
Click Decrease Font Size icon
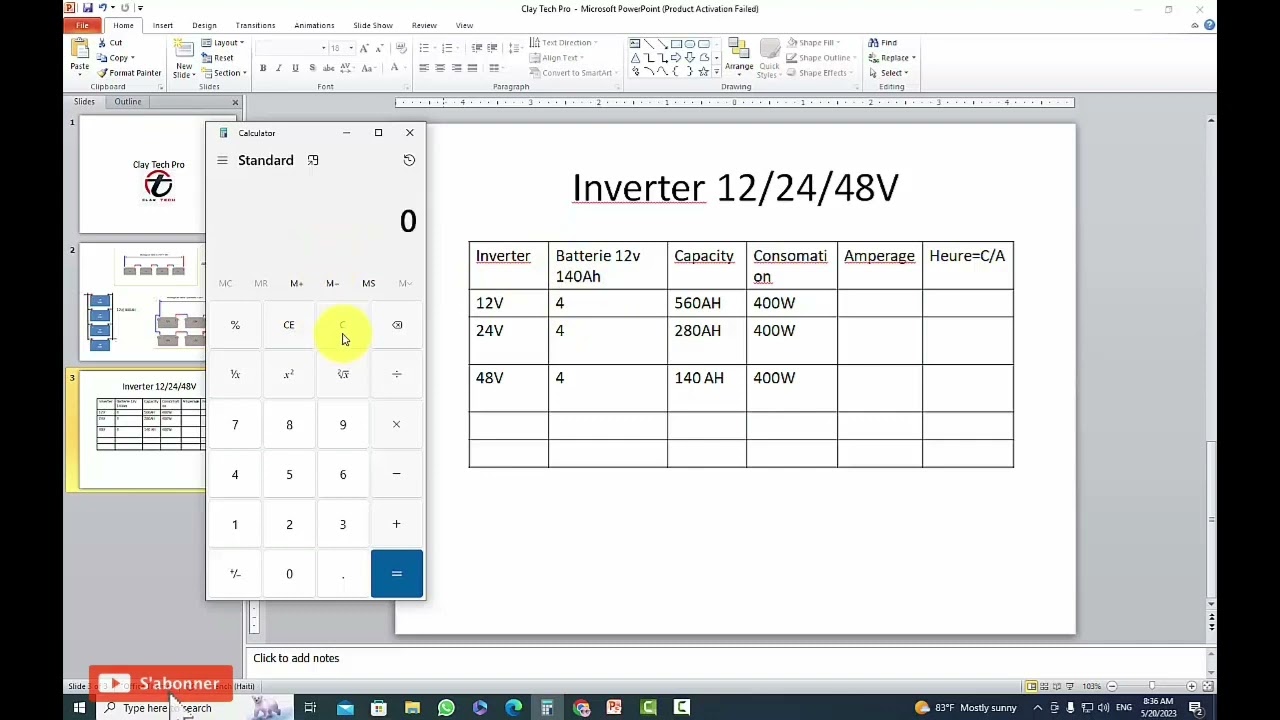point(380,48)
